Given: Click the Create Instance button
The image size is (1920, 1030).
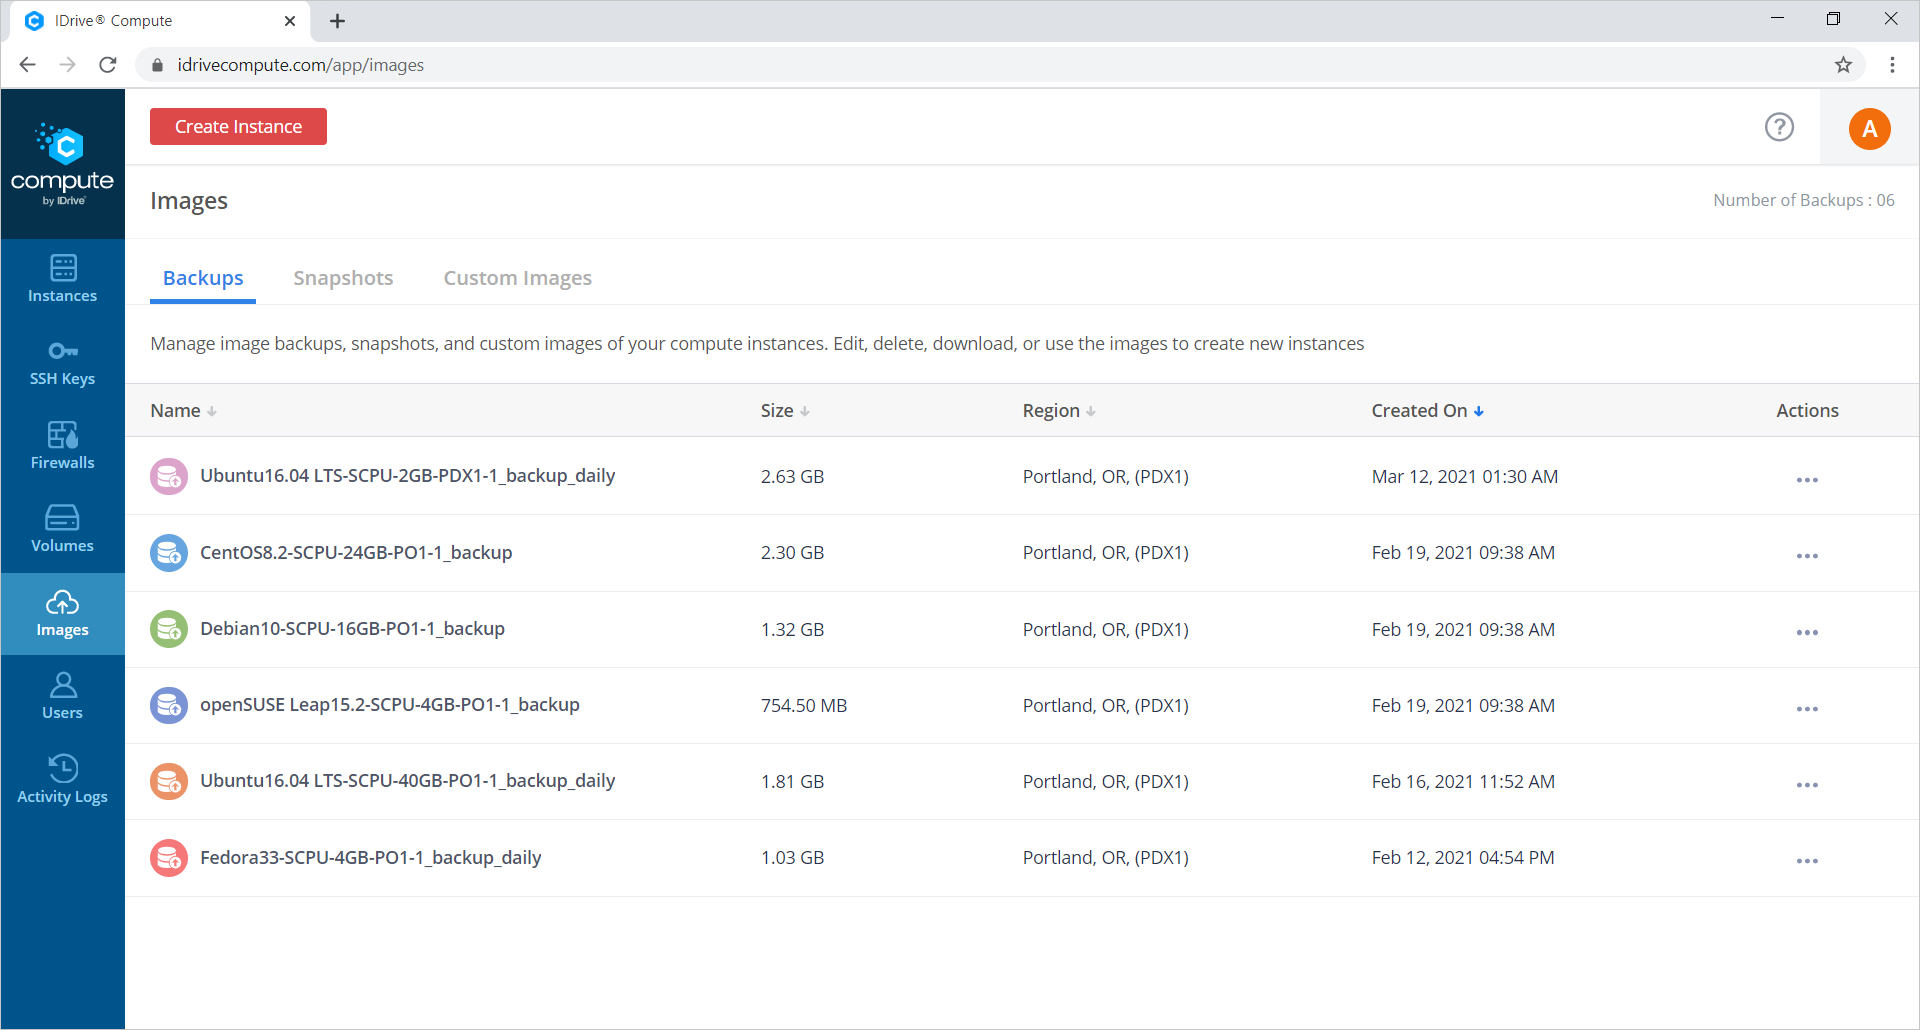Looking at the screenshot, I should point(238,127).
